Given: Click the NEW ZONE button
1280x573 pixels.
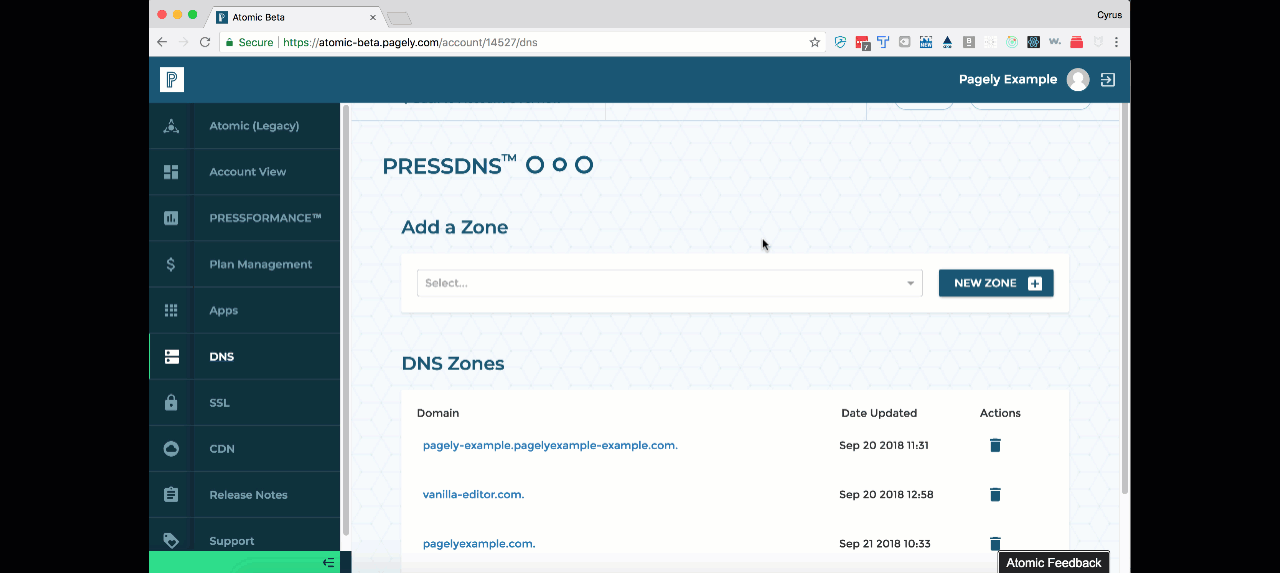Looking at the screenshot, I should [x=996, y=283].
